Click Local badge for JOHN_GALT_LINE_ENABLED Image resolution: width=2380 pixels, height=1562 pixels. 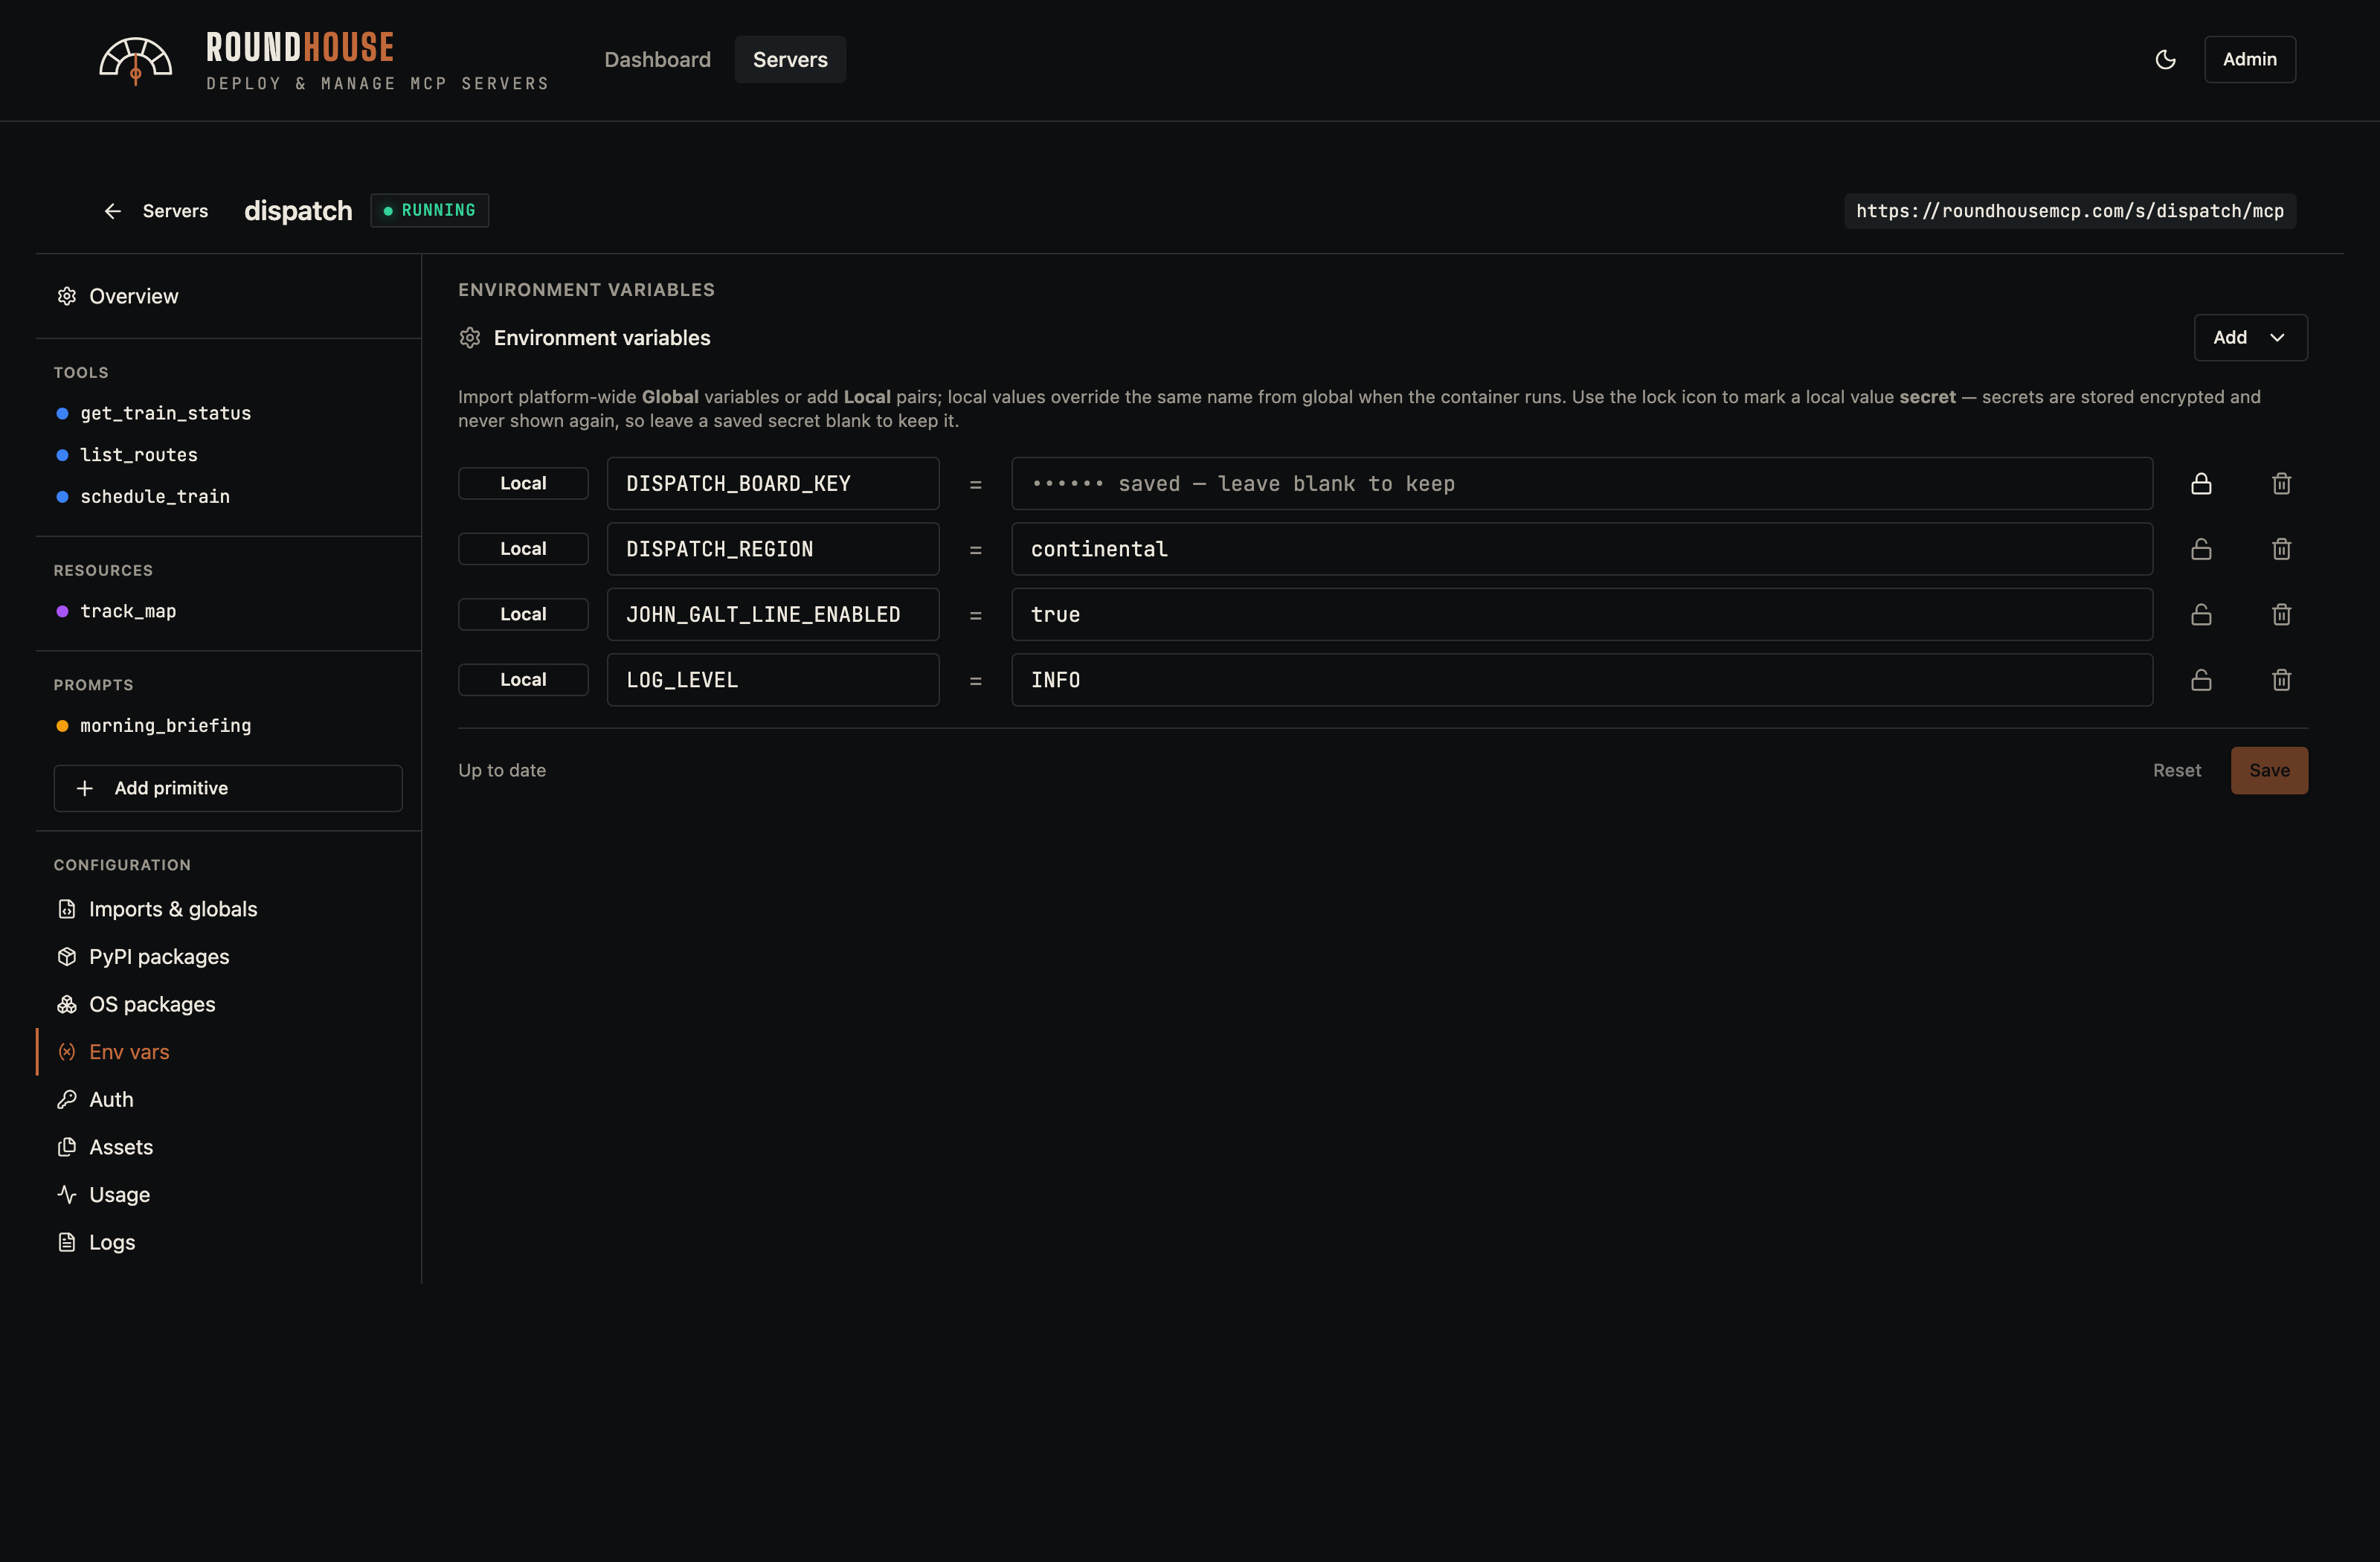[x=523, y=615]
